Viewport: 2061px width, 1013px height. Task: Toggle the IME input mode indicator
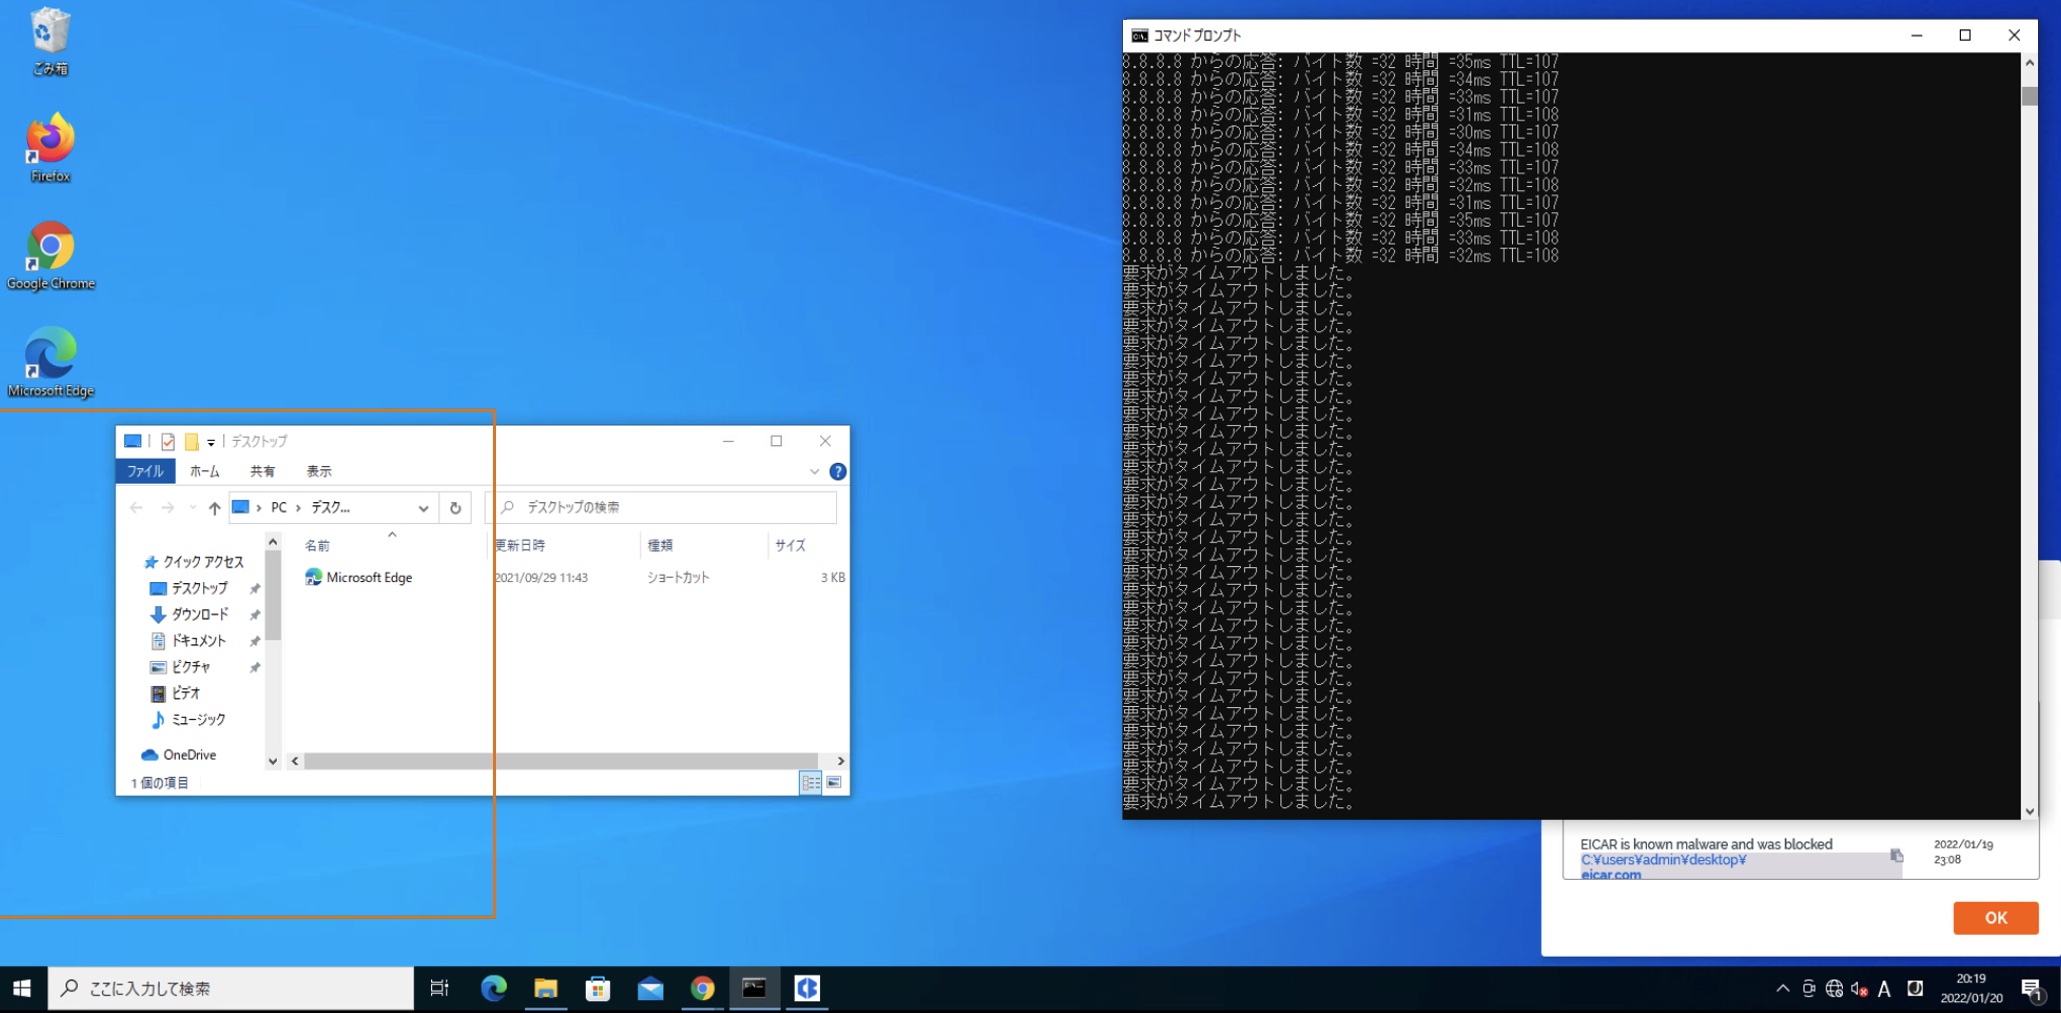point(1884,989)
